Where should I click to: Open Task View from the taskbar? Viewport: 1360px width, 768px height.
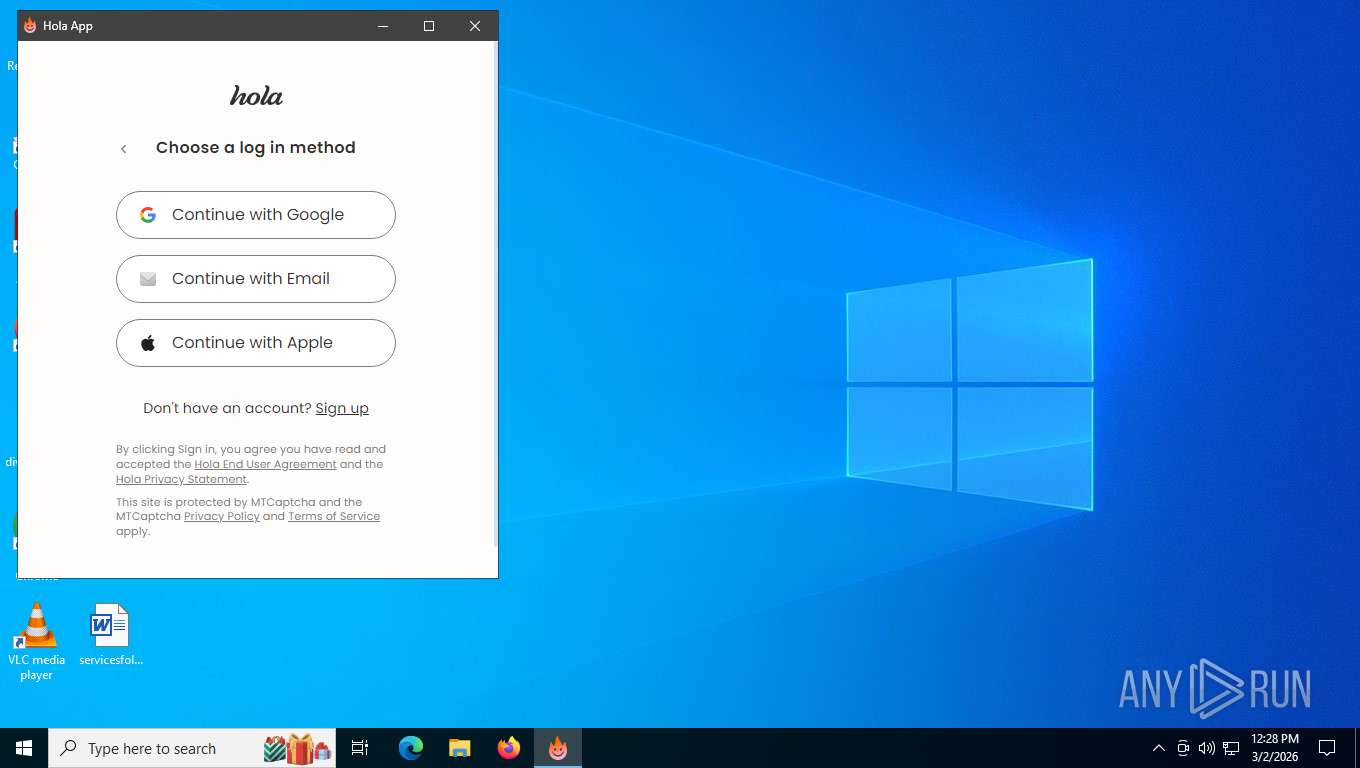360,748
